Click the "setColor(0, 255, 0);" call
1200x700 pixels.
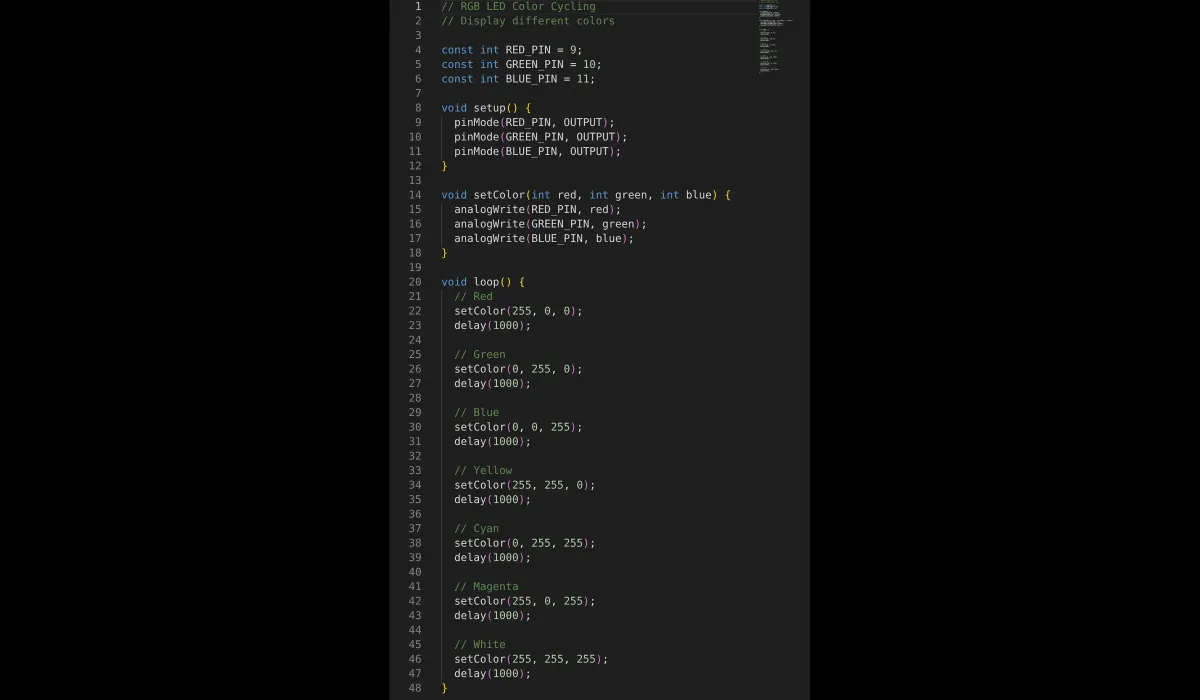pos(518,369)
